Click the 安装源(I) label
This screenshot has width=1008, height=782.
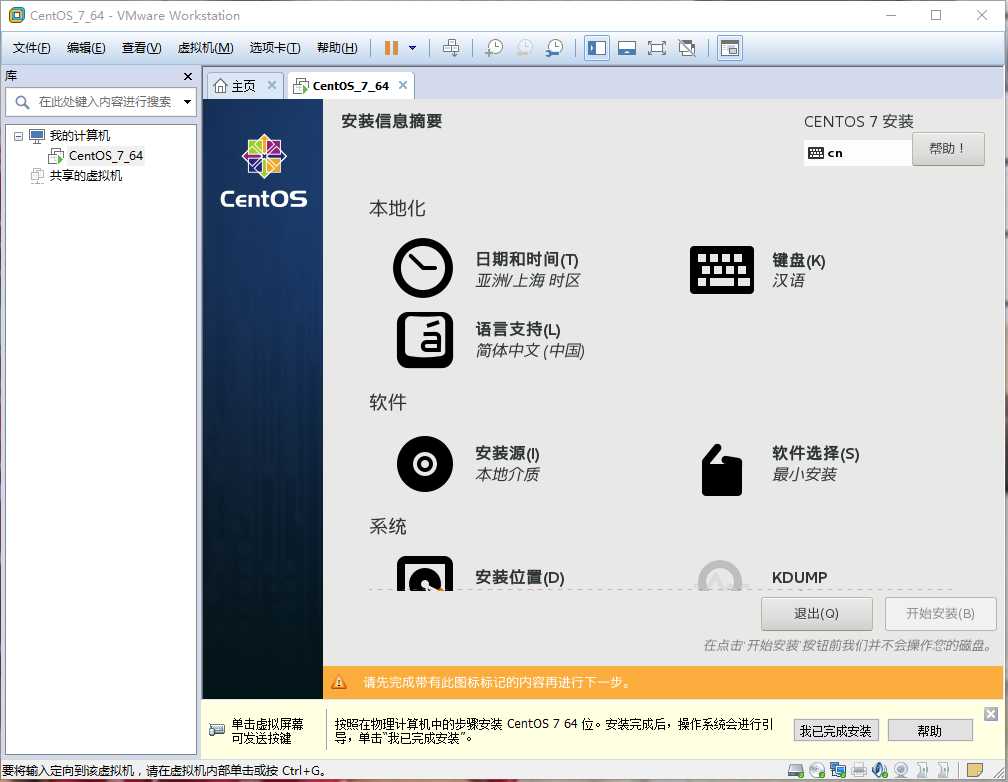tap(507, 453)
